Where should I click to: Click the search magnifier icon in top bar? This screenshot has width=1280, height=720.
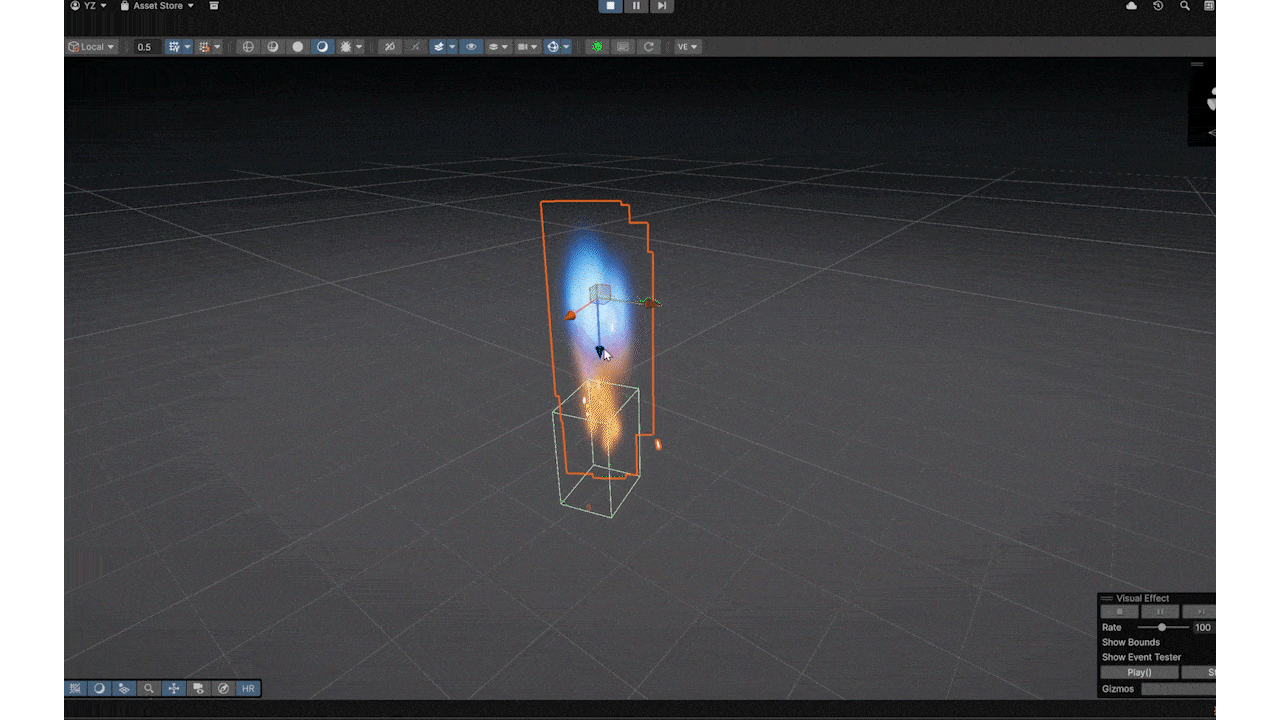pyautogui.click(x=1185, y=6)
